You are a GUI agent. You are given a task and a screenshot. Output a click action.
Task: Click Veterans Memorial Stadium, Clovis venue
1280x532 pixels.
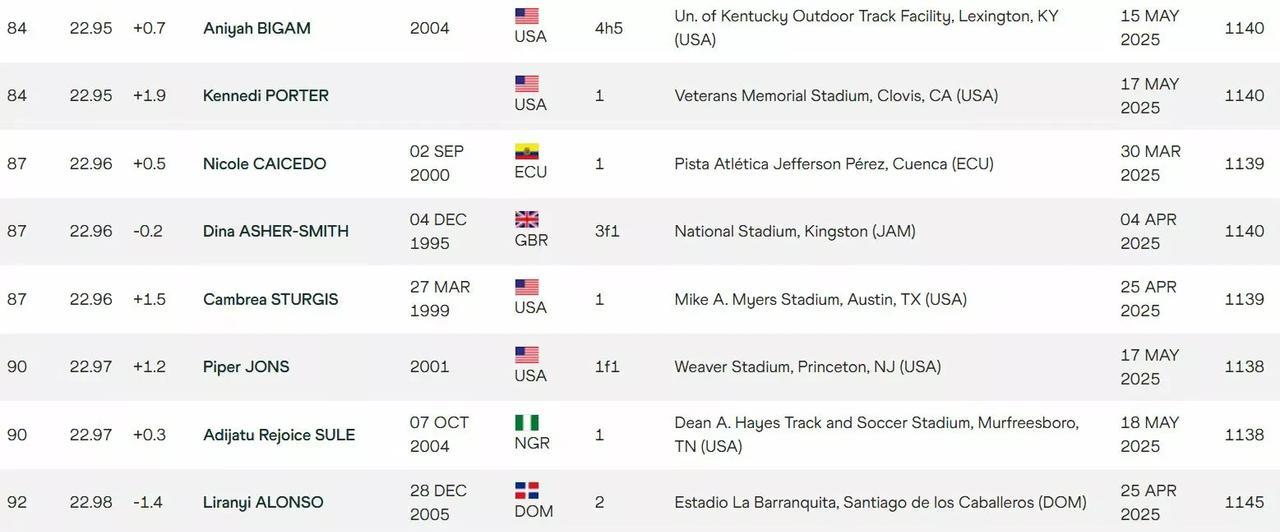(x=836, y=96)
